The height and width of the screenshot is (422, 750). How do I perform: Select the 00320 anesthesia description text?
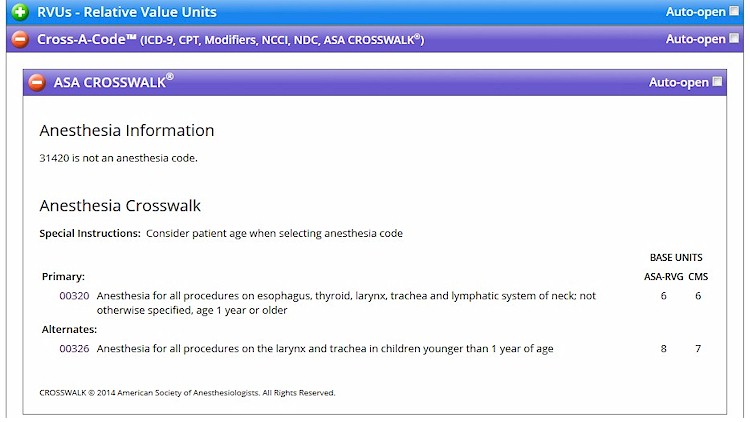click(346, 303)
